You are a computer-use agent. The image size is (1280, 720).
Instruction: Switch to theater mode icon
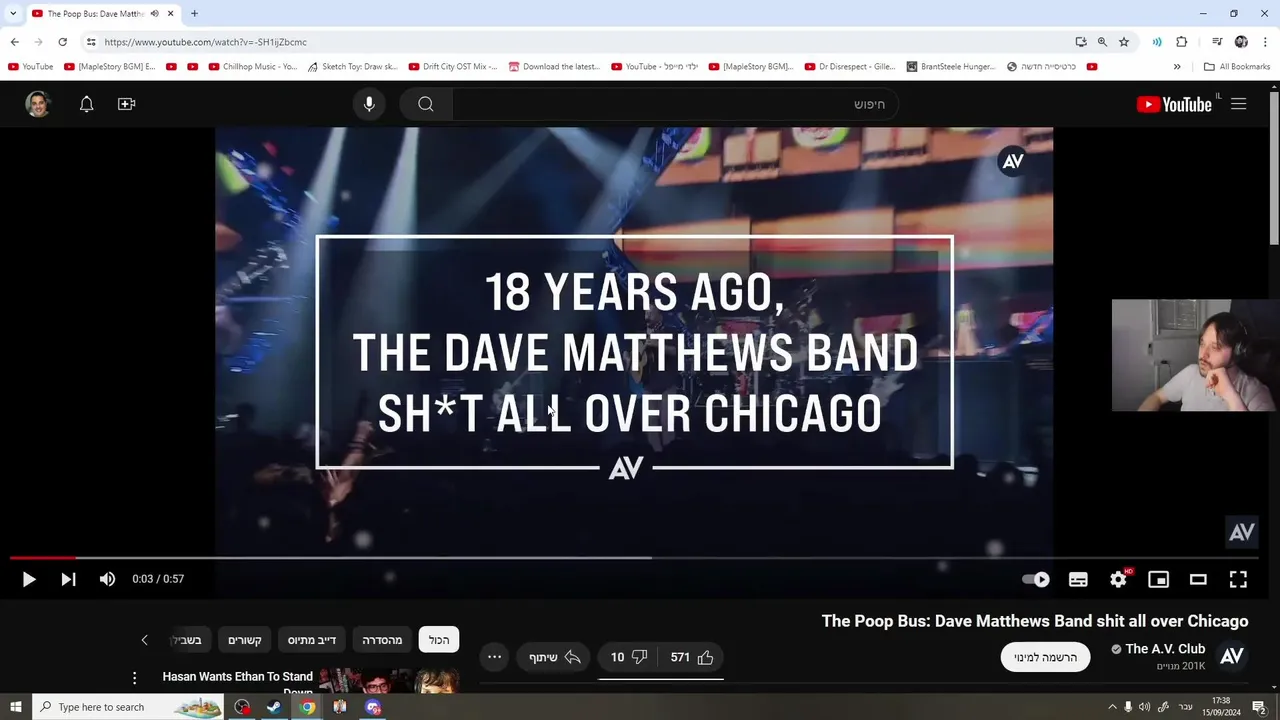click(1198, 579)
